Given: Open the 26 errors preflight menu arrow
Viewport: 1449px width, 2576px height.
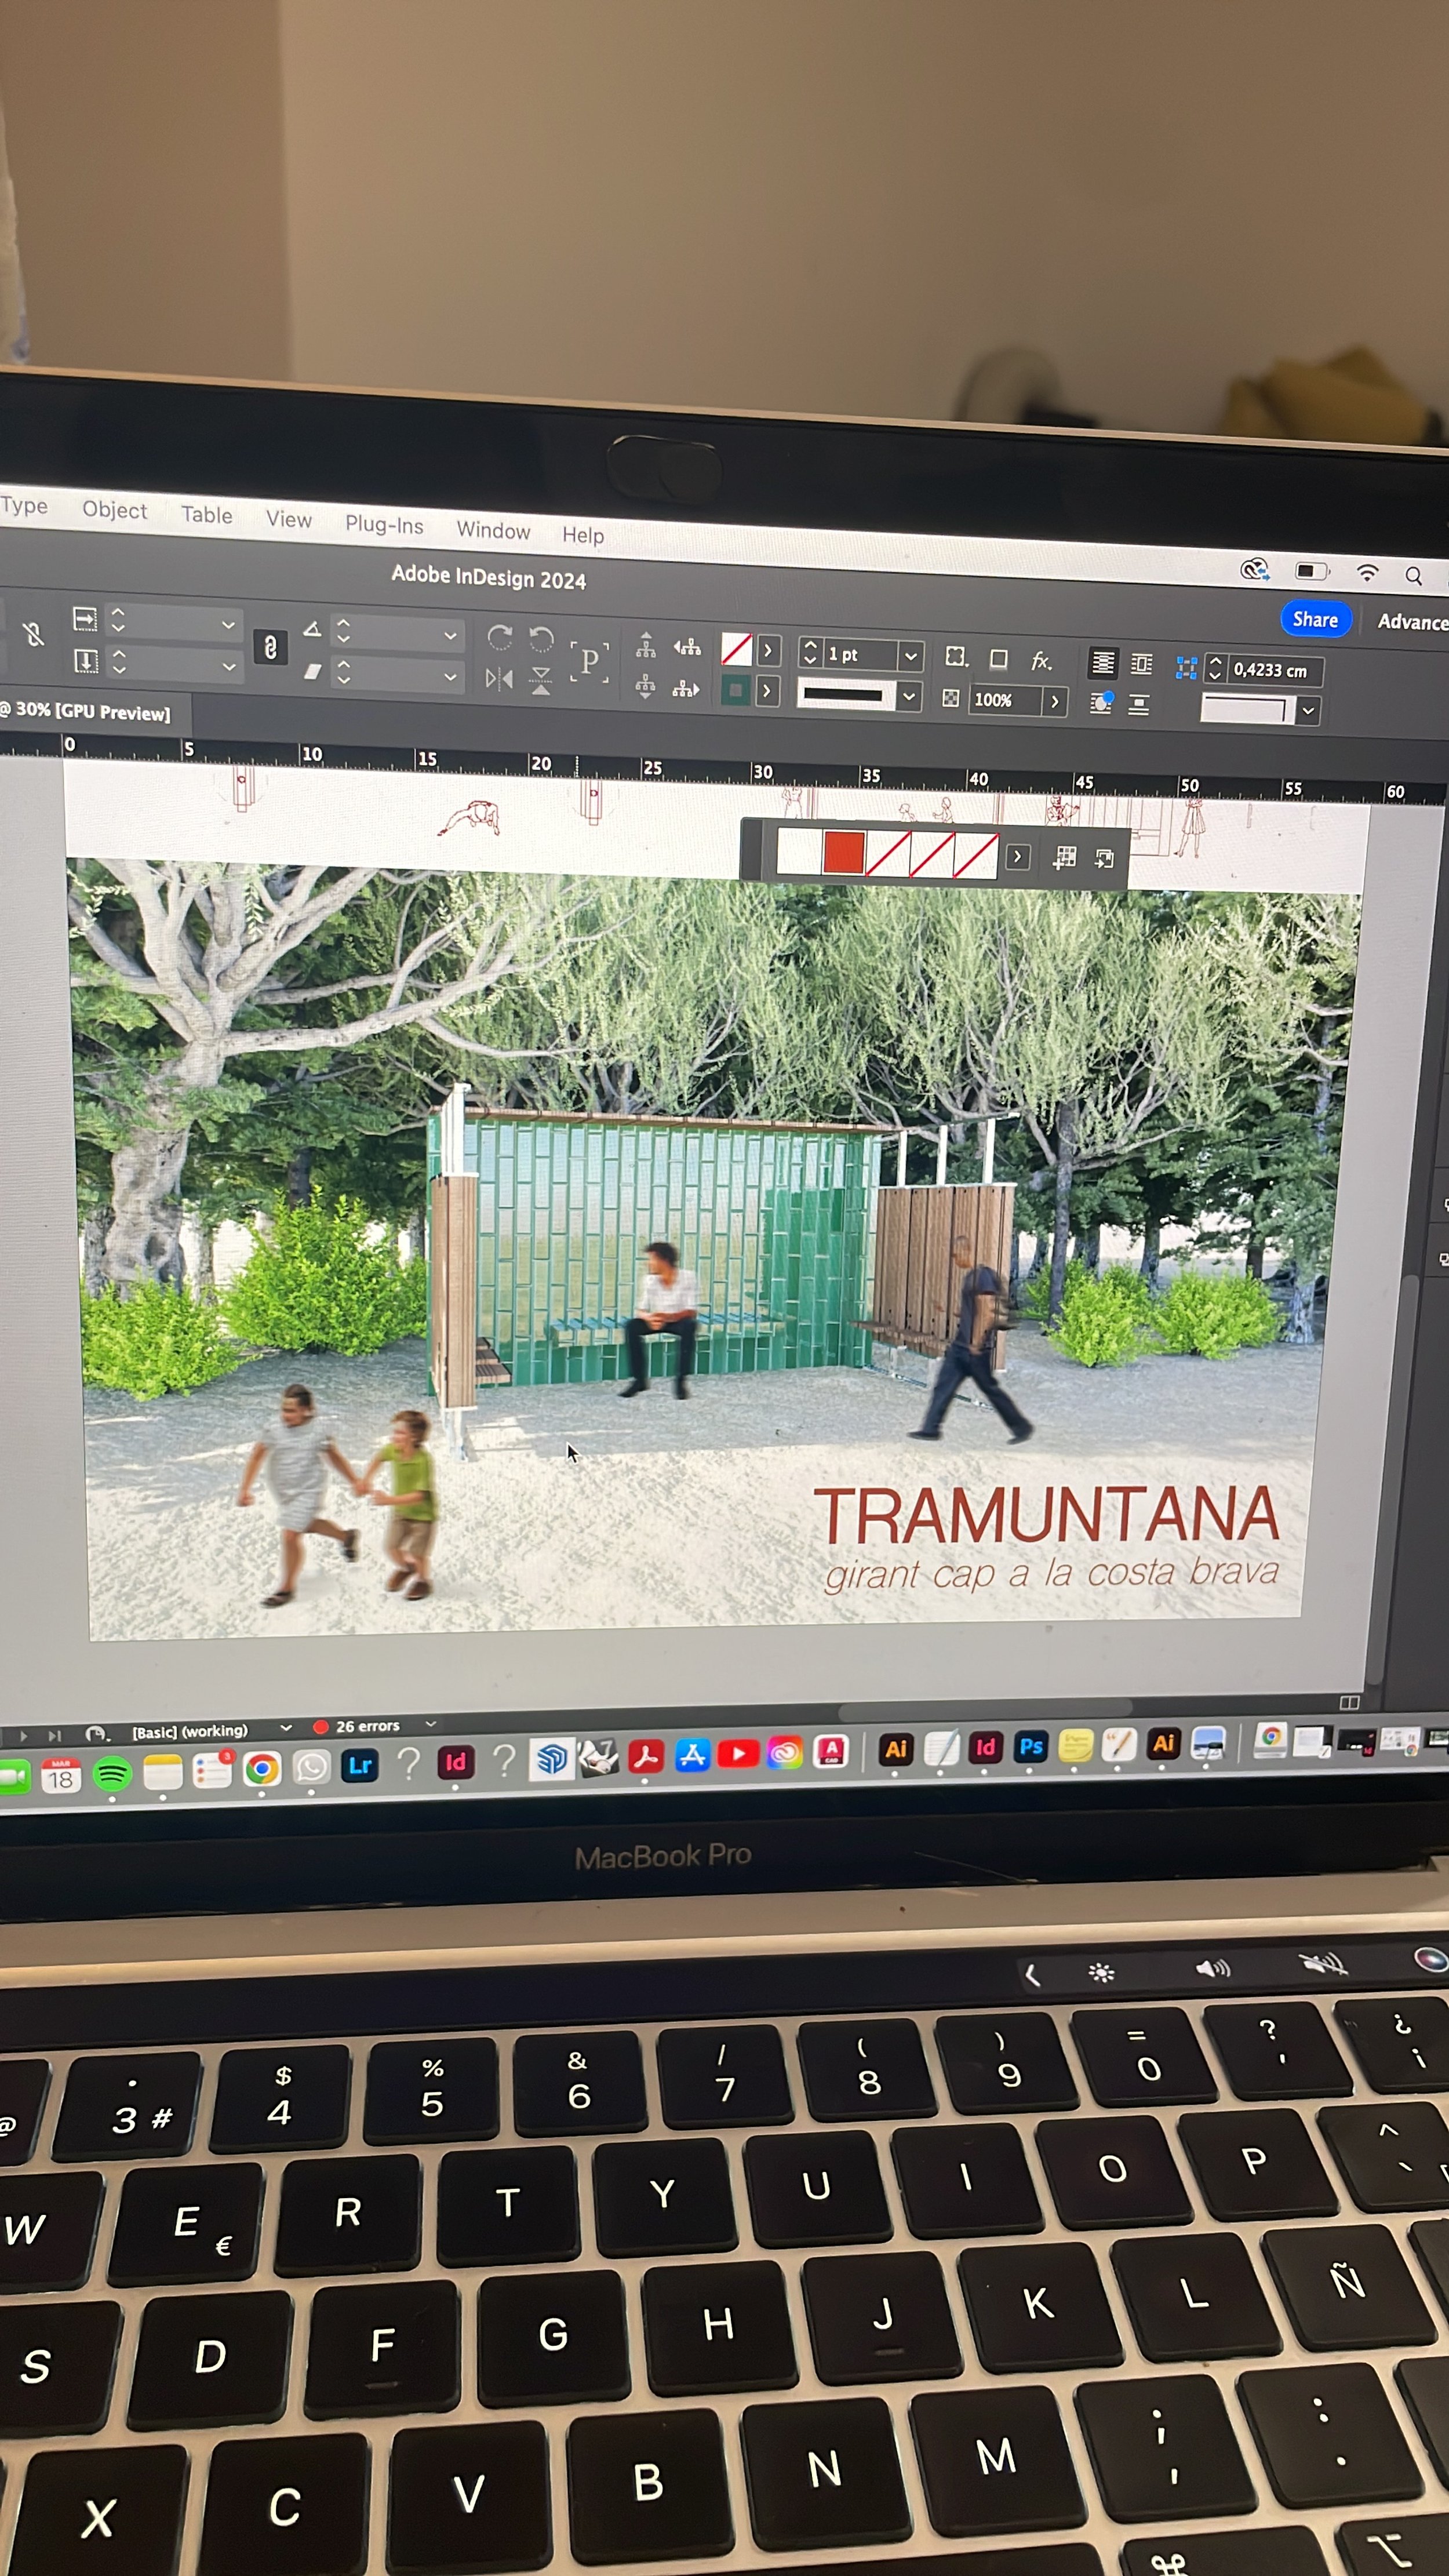Looking at the screenshot, I should click(431, 1724).
